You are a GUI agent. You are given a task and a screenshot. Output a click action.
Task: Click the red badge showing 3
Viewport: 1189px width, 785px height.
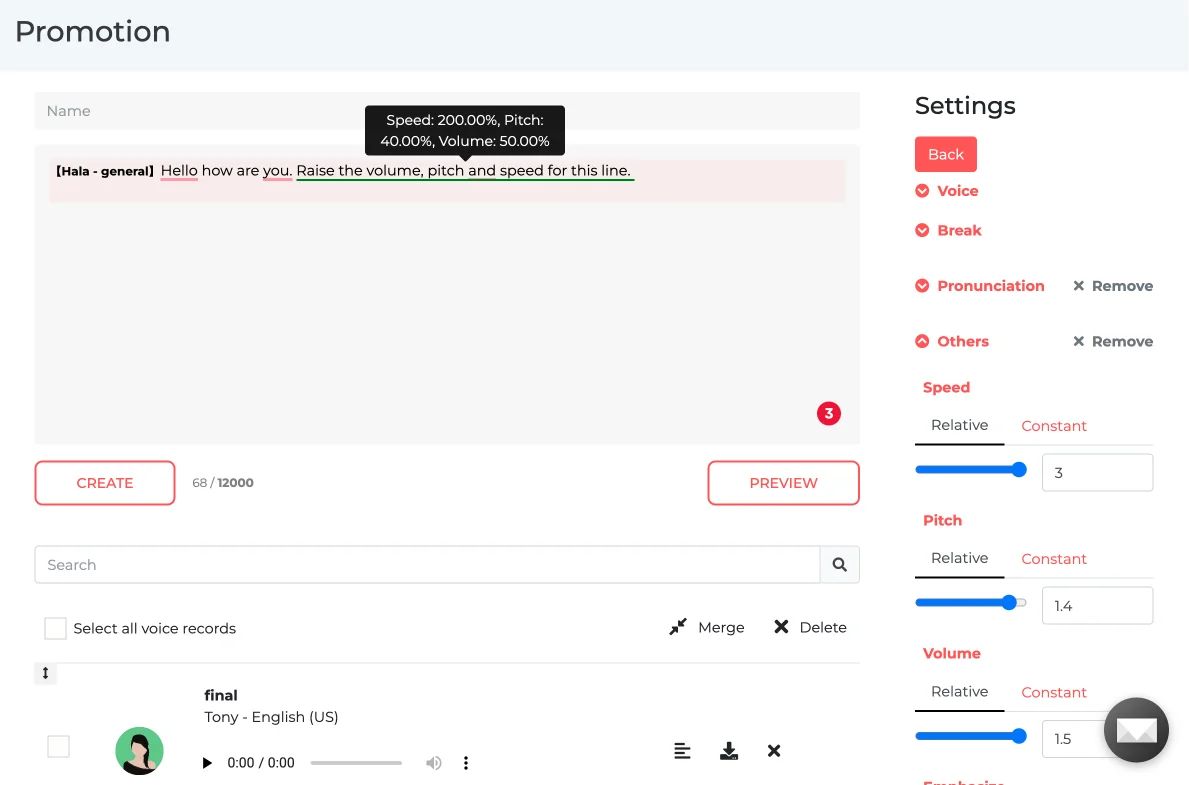coord(829,413)
